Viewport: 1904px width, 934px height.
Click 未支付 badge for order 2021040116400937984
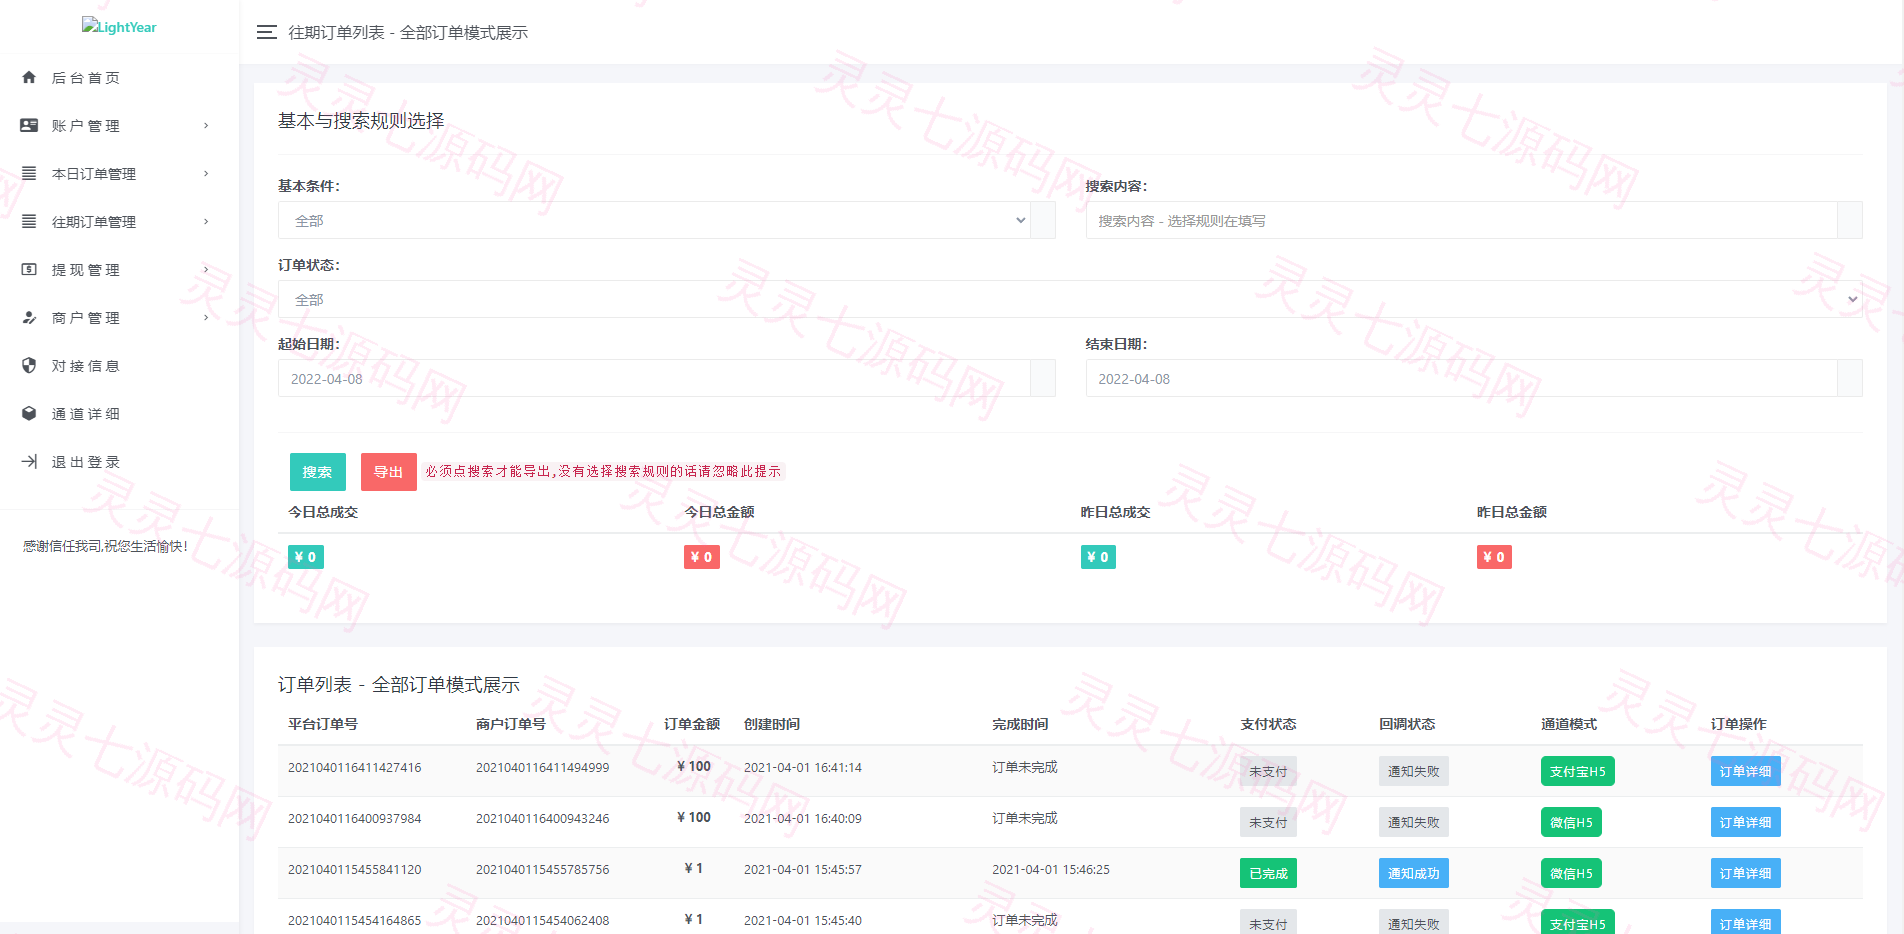click(1268, 822)
